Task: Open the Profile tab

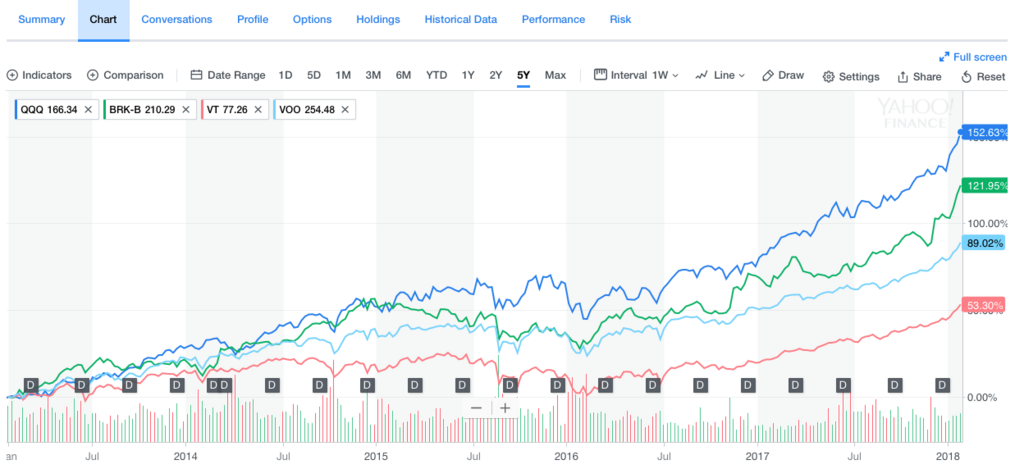Action: click(253, 20)
